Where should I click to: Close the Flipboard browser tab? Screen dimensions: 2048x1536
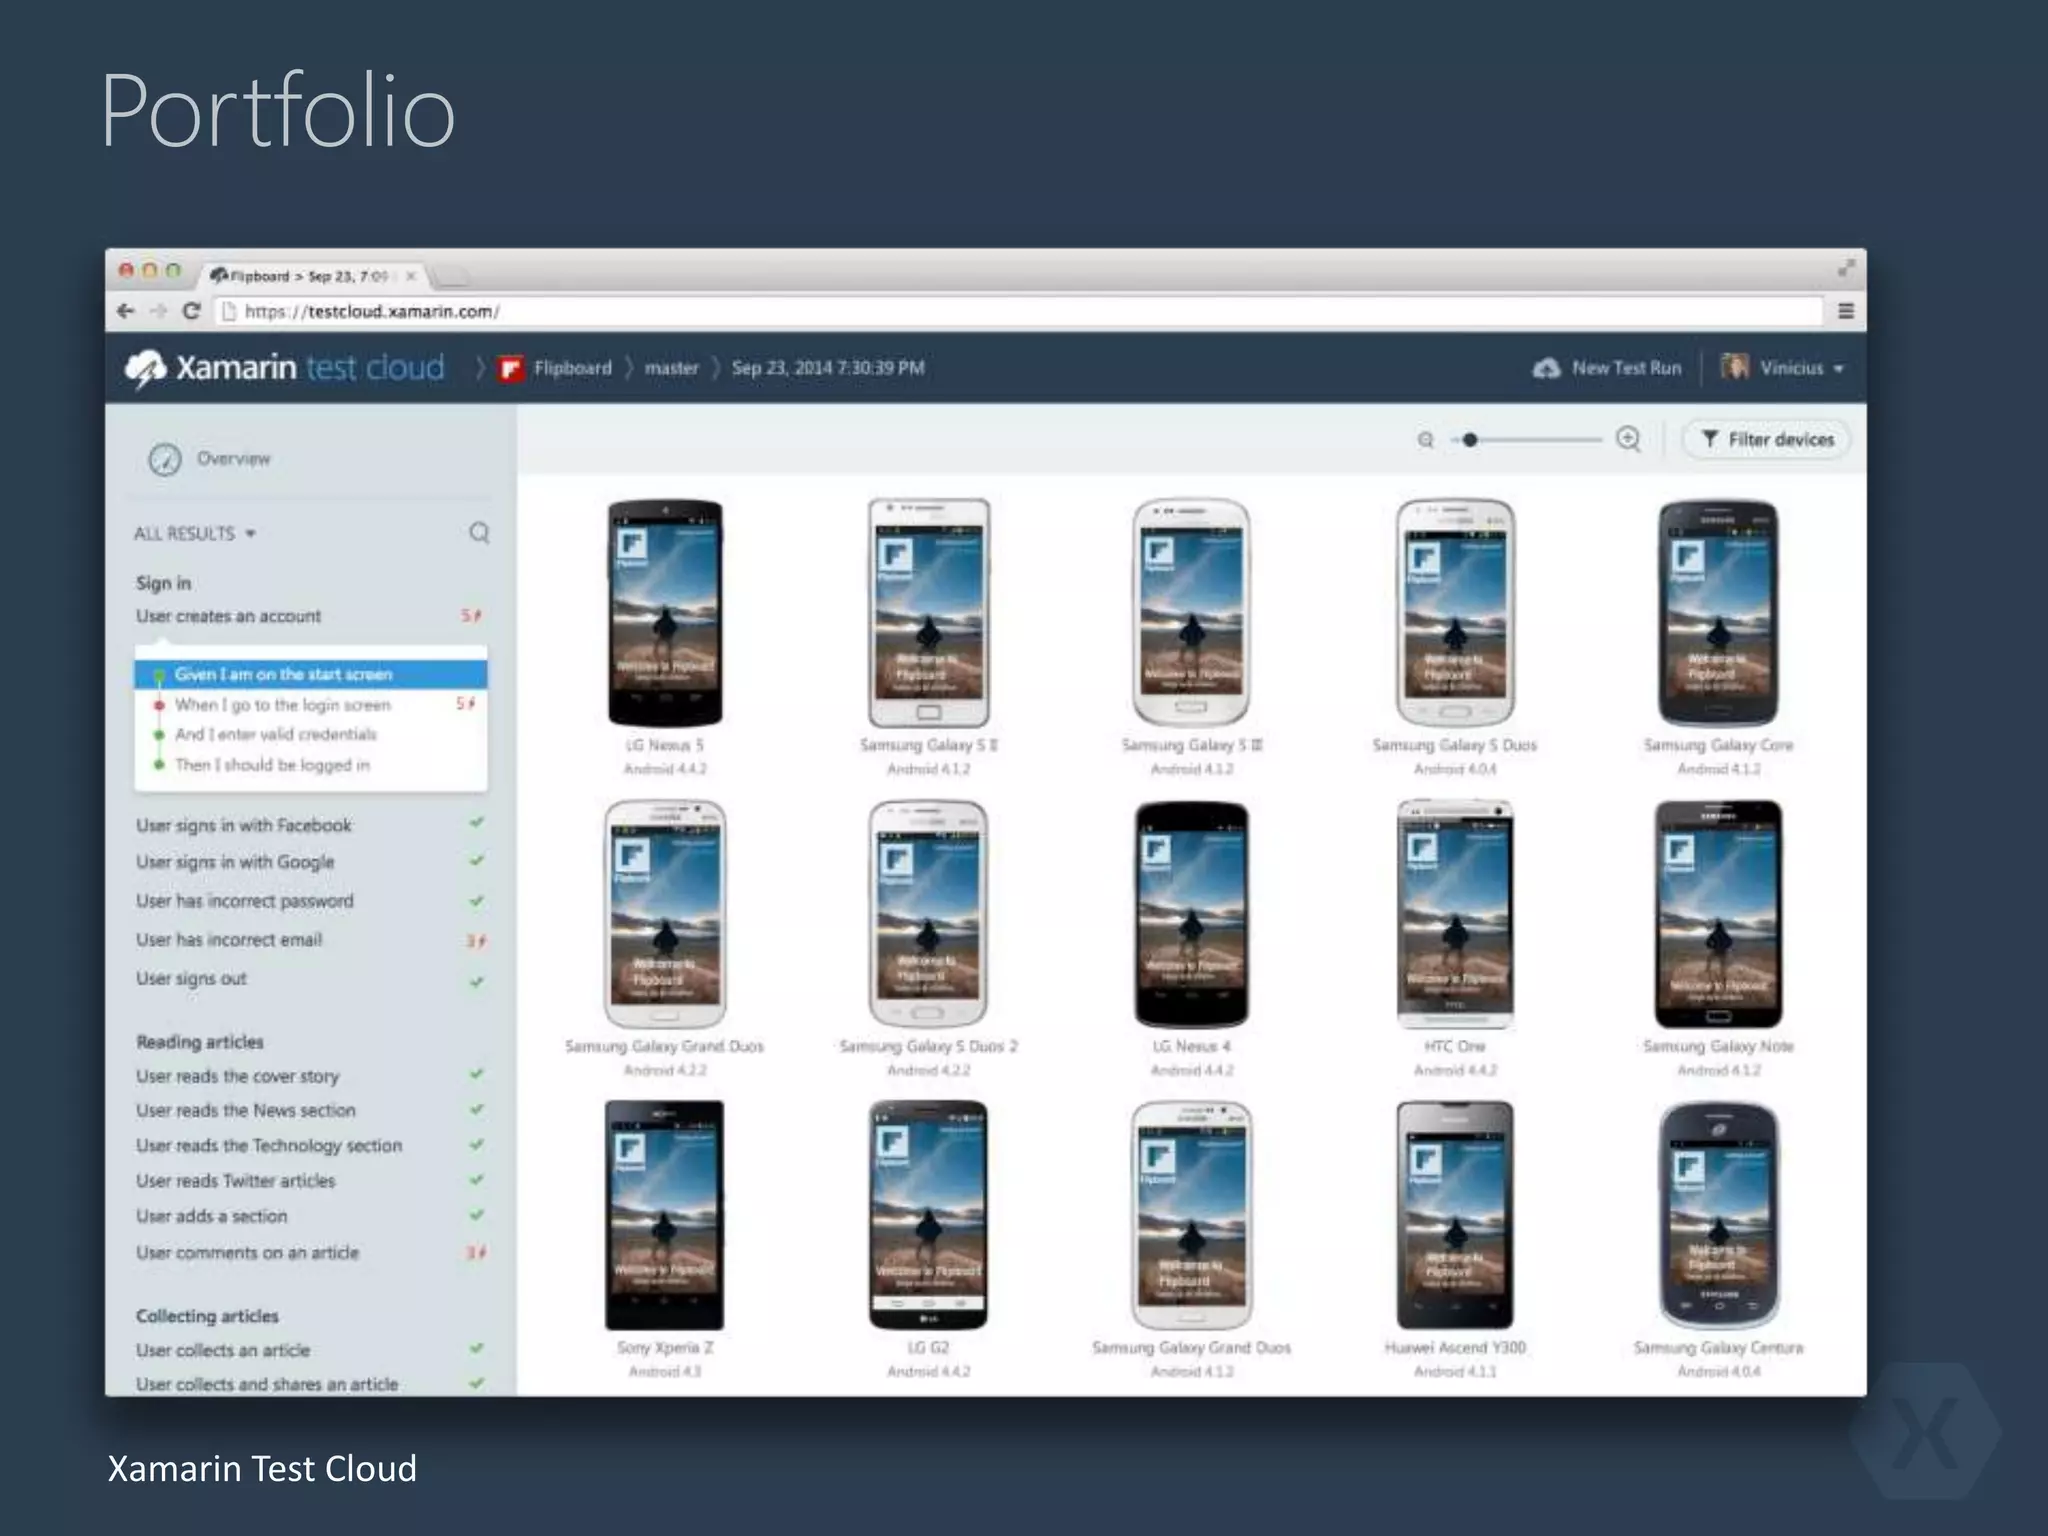pyautogui.click(x=410, y=276)
